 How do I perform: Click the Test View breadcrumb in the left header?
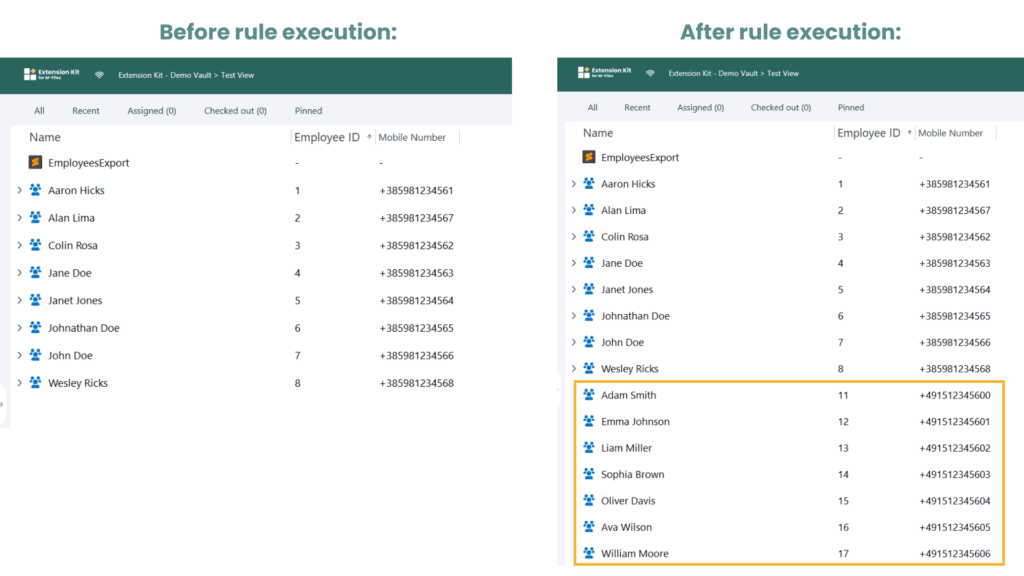tap(237, 75)
